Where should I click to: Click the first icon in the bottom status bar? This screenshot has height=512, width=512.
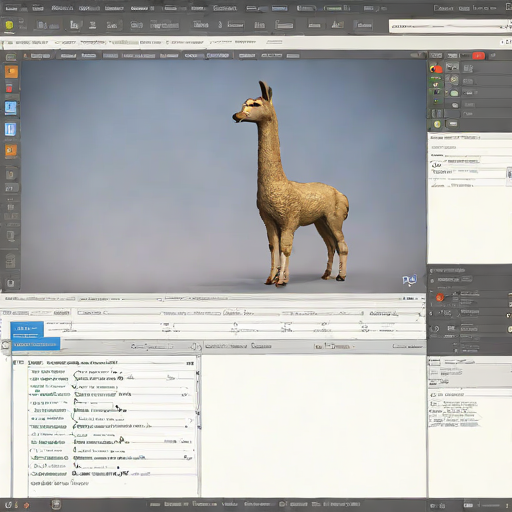(x=9, y=505)
